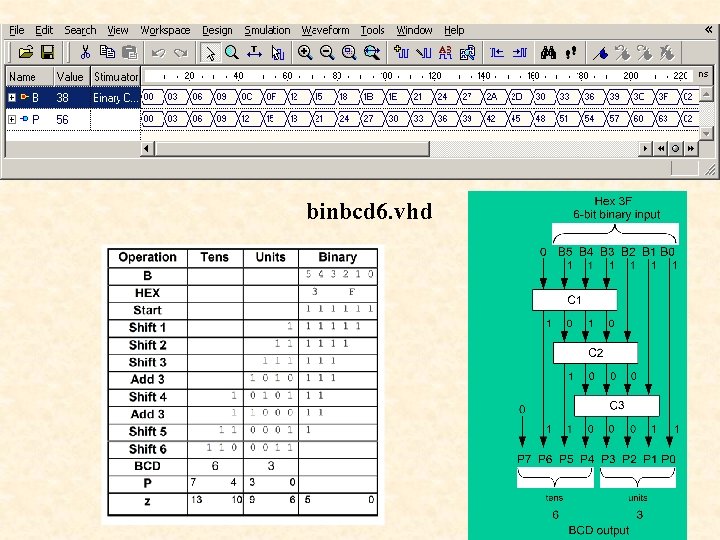This screenshot has height=540, width=720.
Task: Open the Simulation menu
Action: tap(267, 30)
